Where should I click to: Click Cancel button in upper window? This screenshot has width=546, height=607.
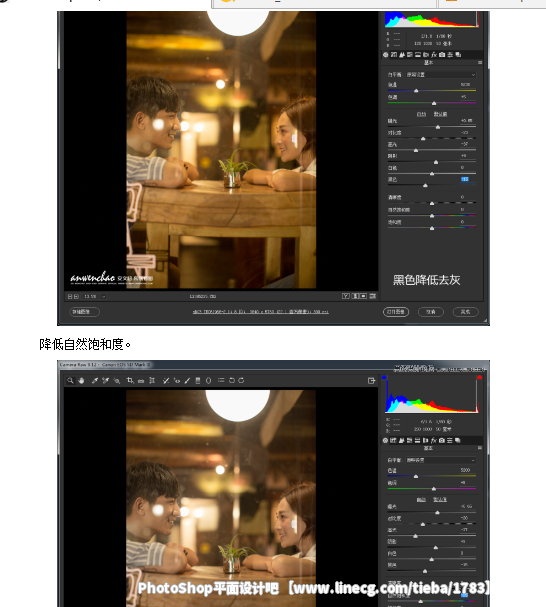coord(431,312)
